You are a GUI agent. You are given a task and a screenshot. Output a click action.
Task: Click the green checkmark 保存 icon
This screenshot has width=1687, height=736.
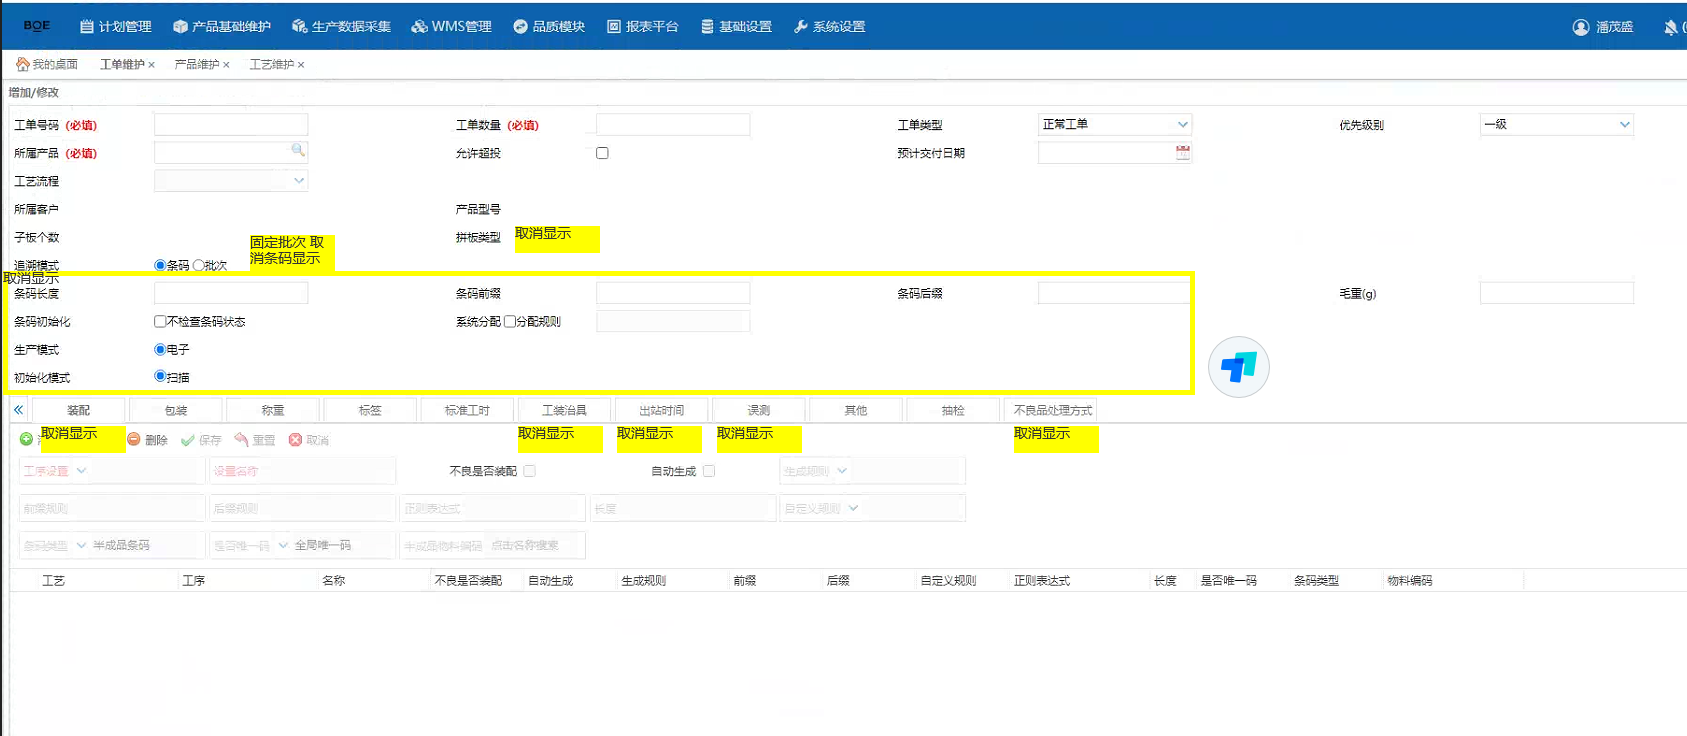click(x=188, y=440)
